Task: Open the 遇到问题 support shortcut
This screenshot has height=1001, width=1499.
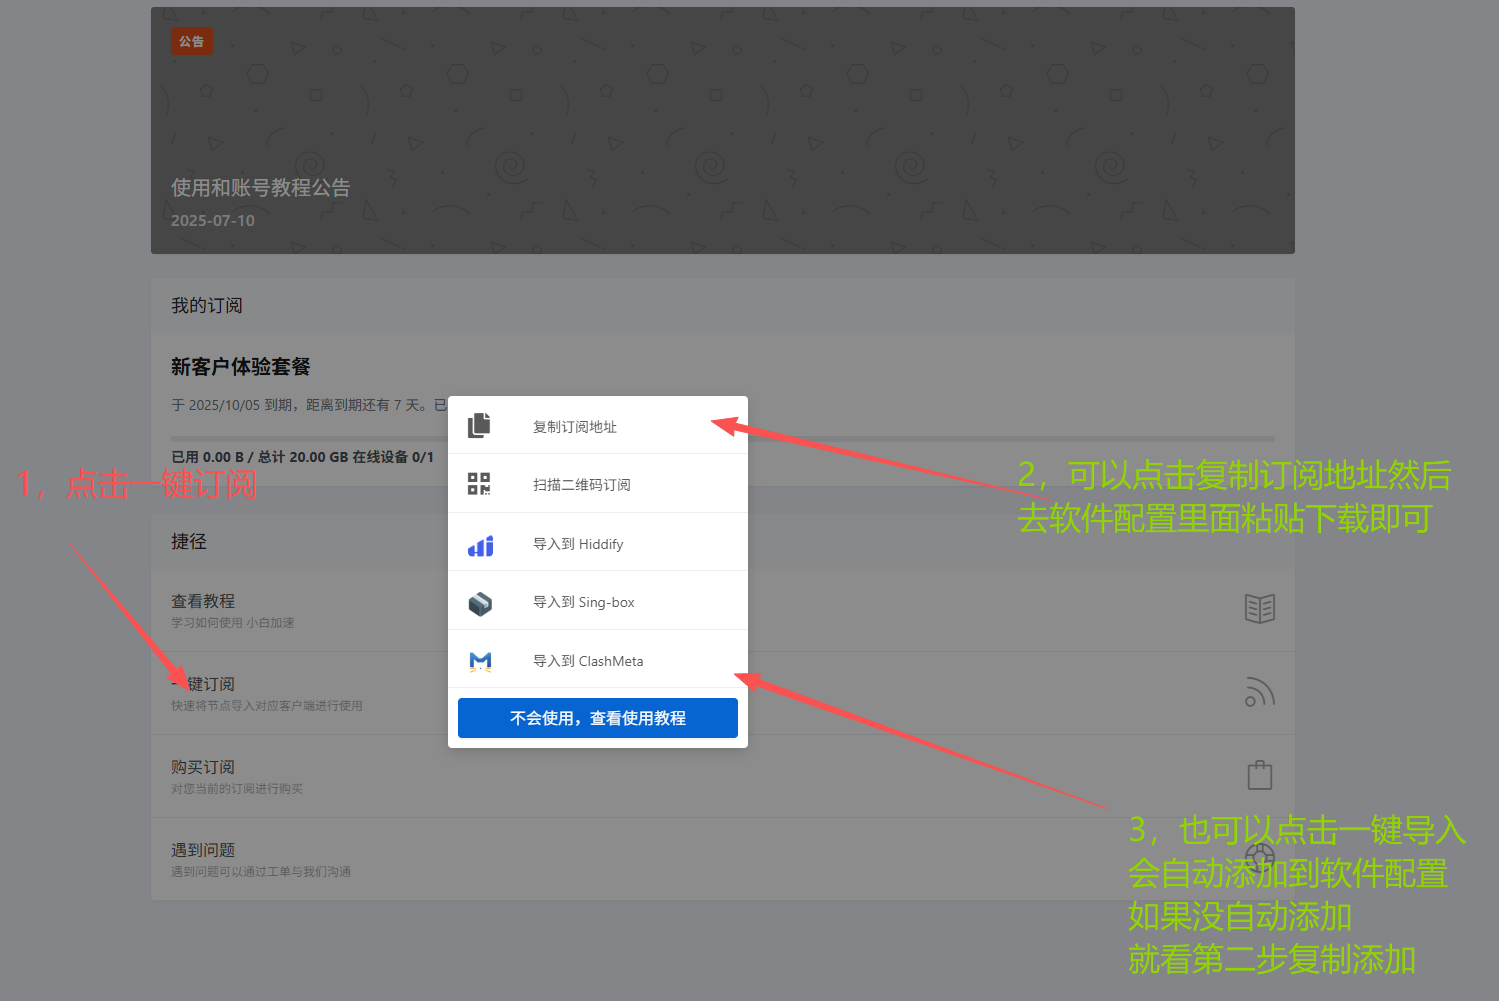Action: [203, 850]
